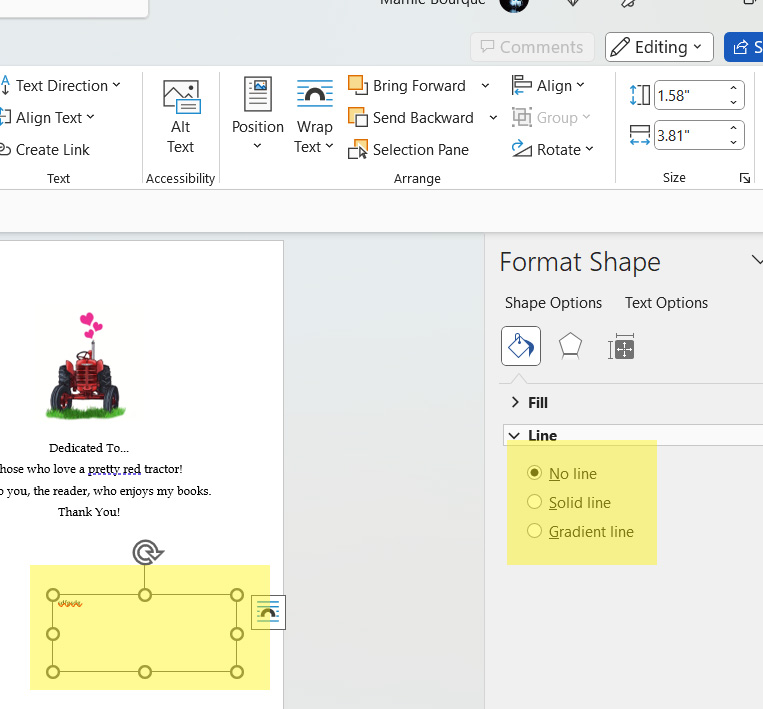Open the Editing mode button
Screen dimensions: 763x709
(659, 47)
